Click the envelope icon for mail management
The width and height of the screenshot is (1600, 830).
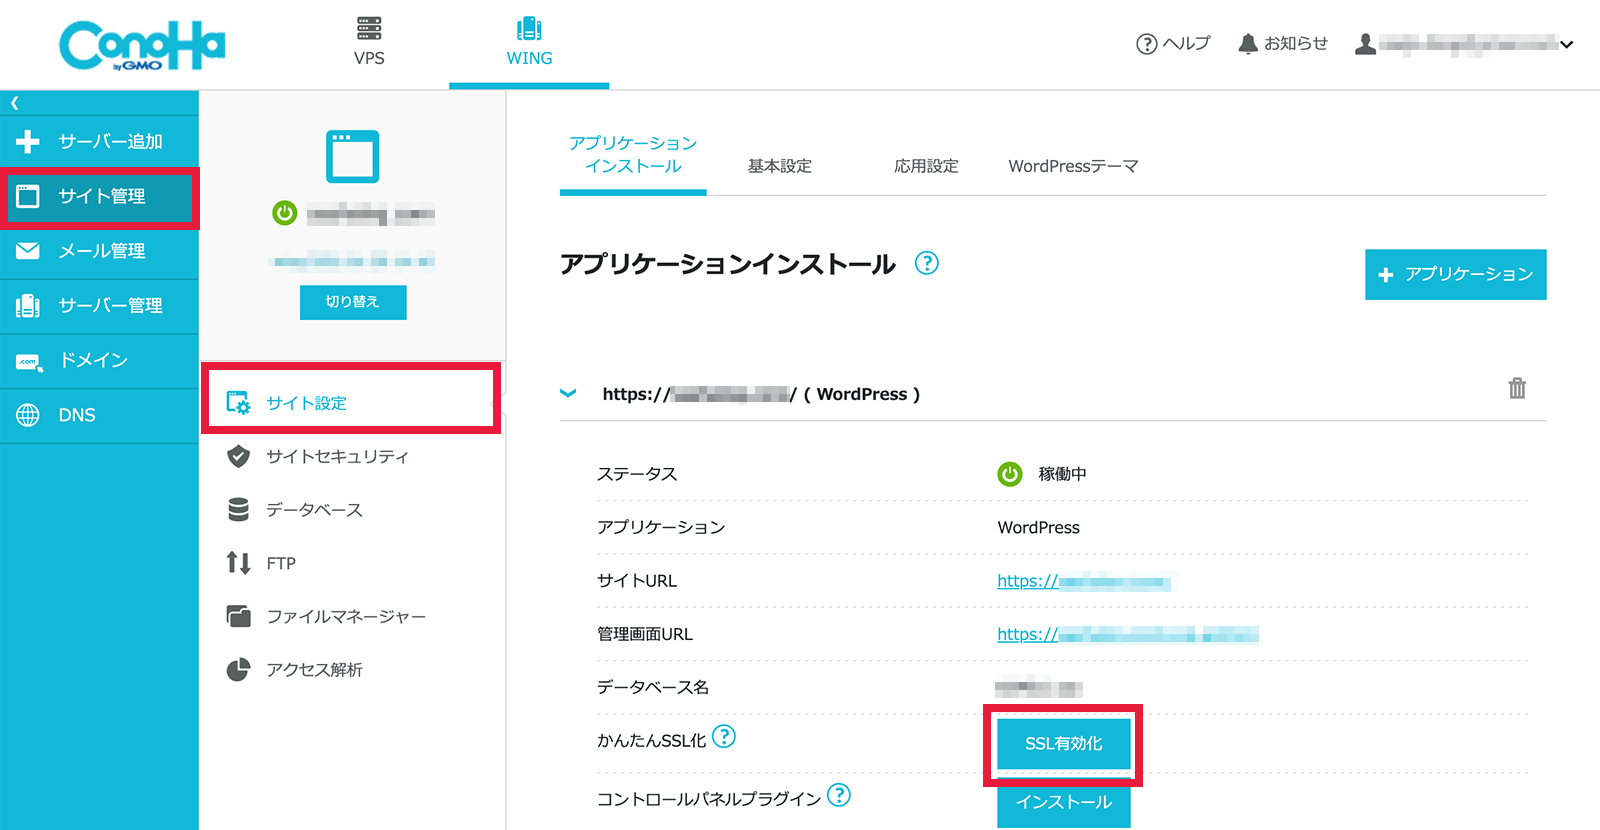28,251
